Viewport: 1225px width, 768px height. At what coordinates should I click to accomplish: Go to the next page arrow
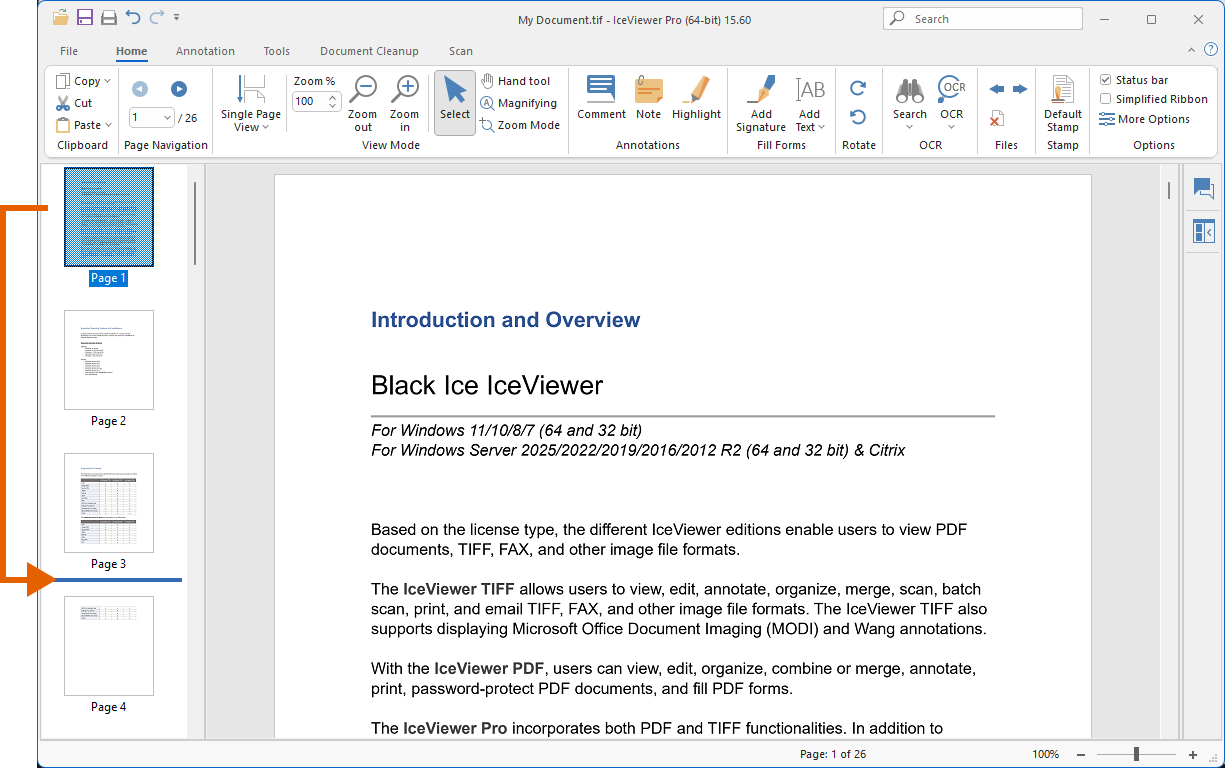[x=179, y=89]
